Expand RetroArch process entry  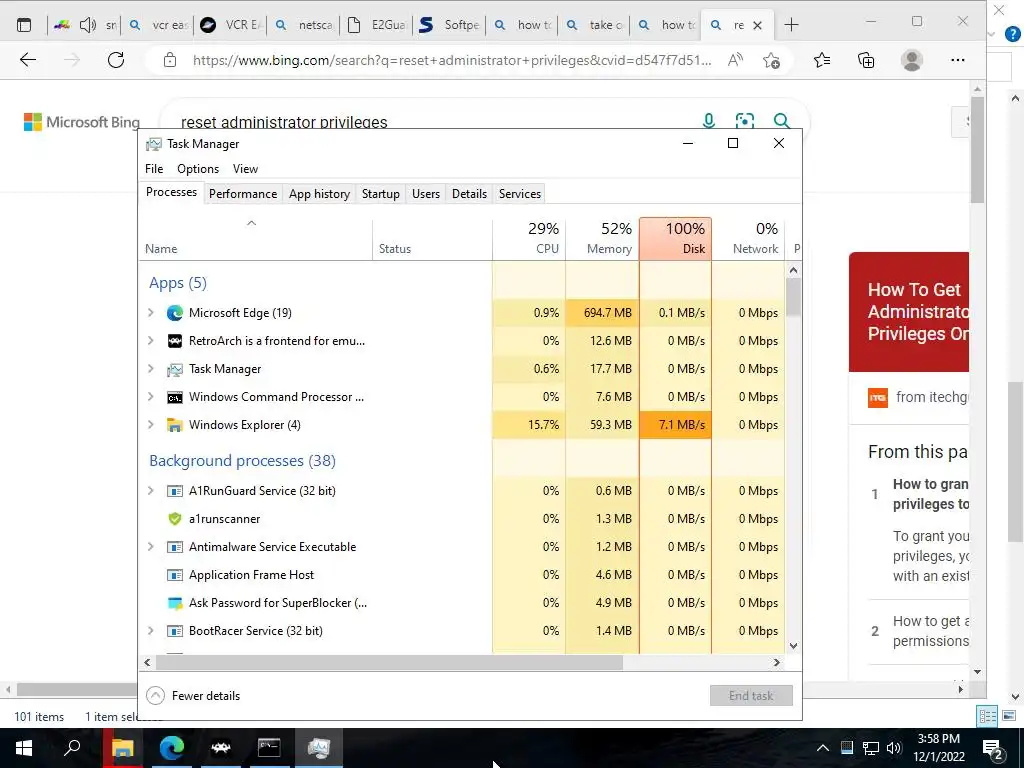pyautogui.click(x=151, y=341)
